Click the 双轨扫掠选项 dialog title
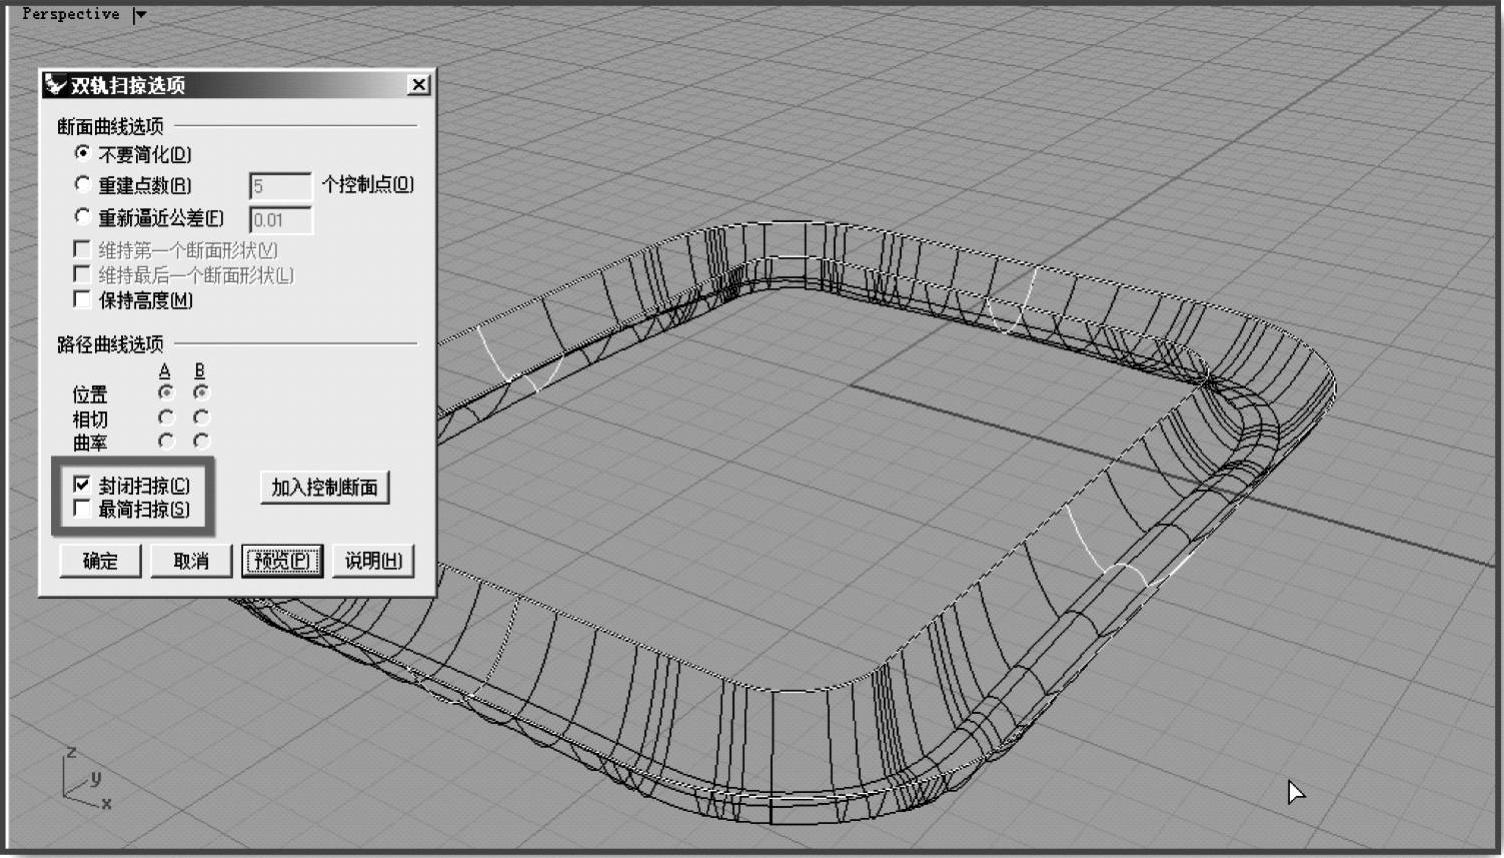 point(128,85)
